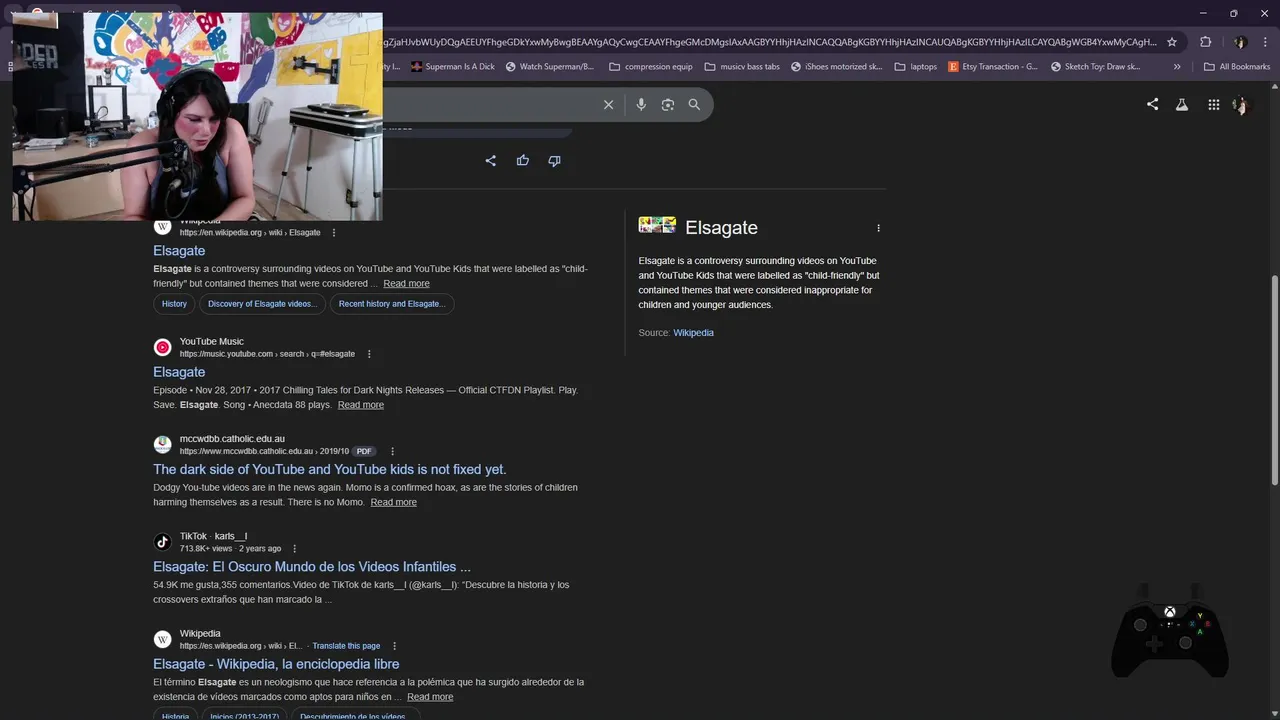Select the 'Inicios (2013-2017)' chip

coord(244,715)
